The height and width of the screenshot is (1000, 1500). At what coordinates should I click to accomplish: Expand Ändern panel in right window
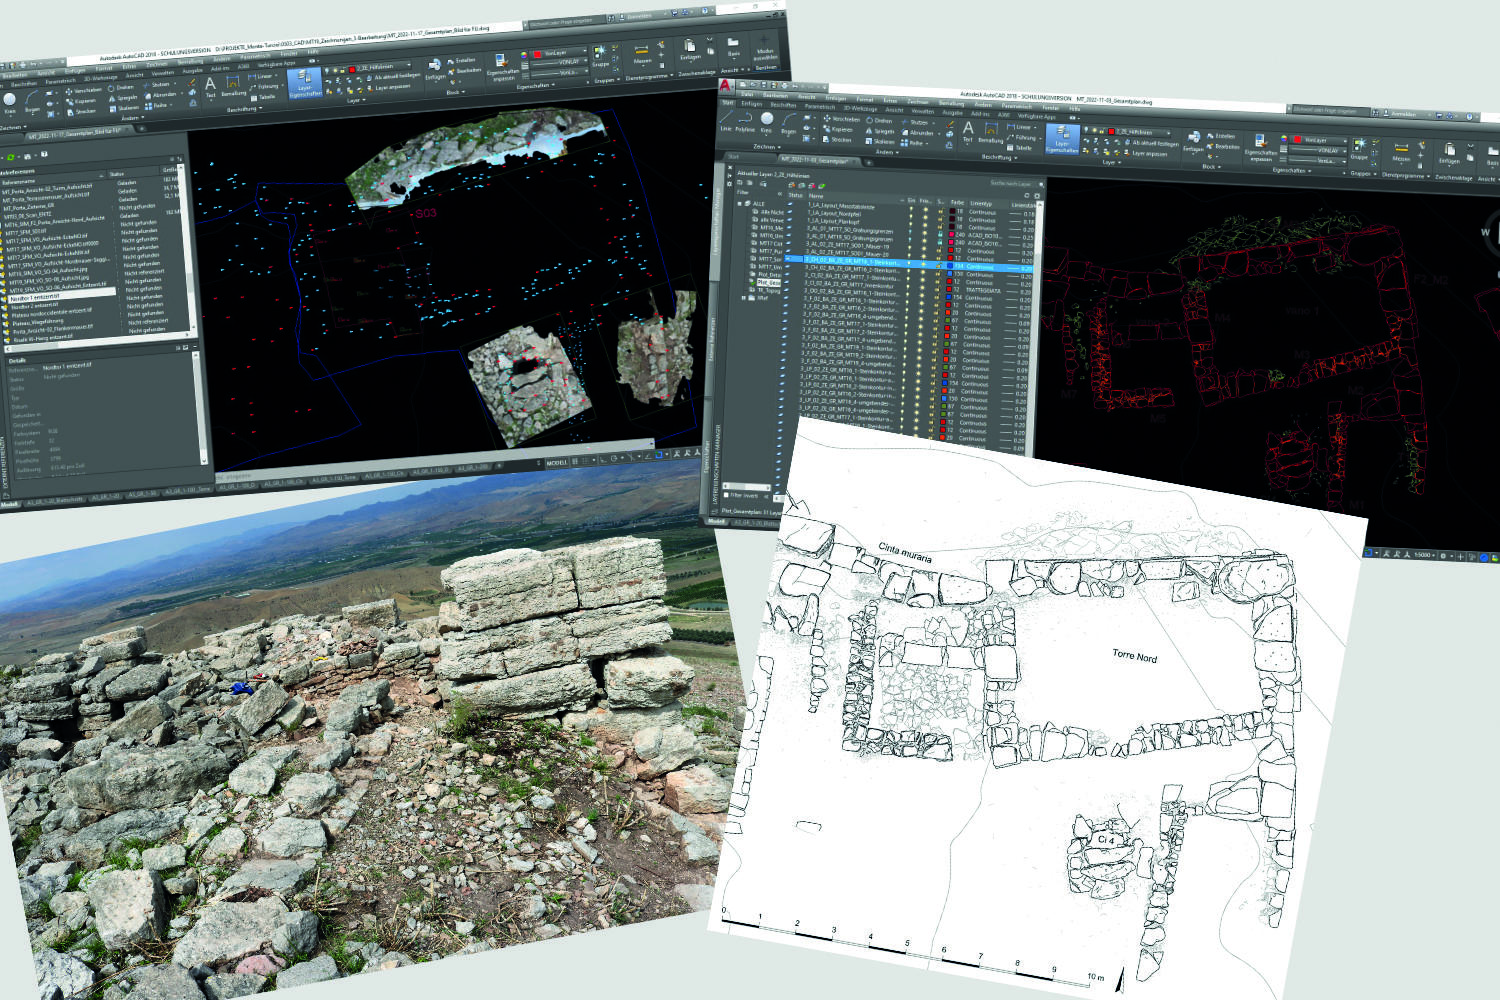point(888,152)
